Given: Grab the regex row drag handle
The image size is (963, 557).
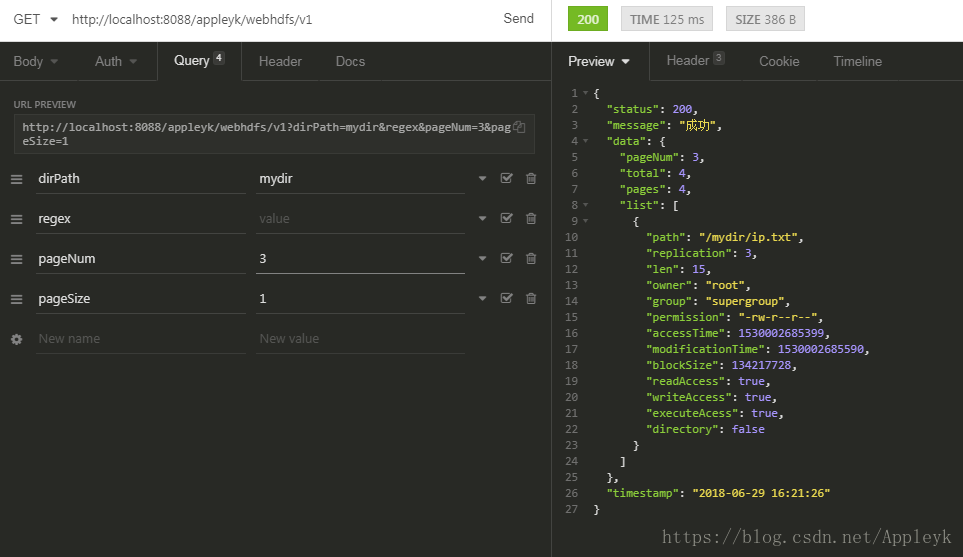Looking at the screenshot, I should pos(17,219).
